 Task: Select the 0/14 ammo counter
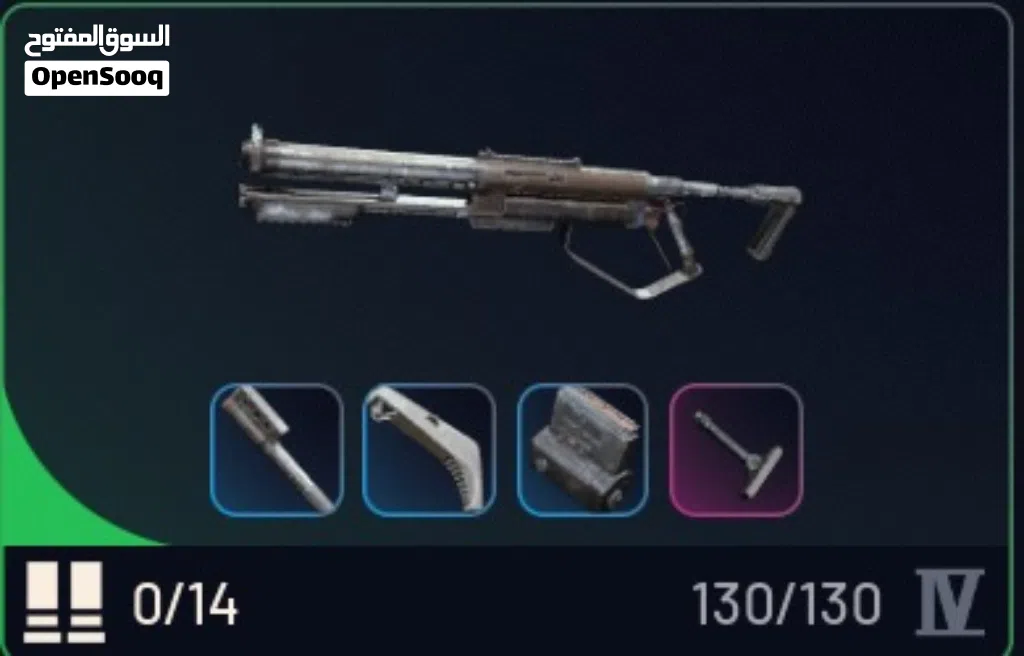(x=185, y=604)
